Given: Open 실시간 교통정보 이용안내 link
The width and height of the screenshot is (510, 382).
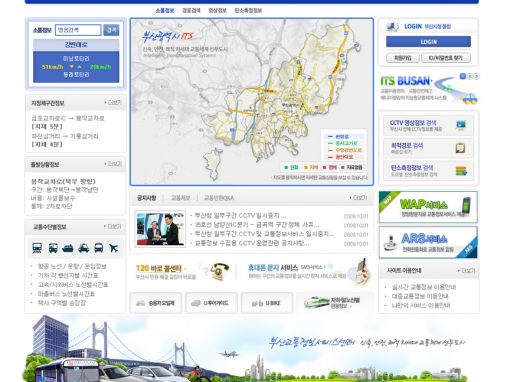Looking at the screenshot, I should pyautogui.click(x=424, y=287).
